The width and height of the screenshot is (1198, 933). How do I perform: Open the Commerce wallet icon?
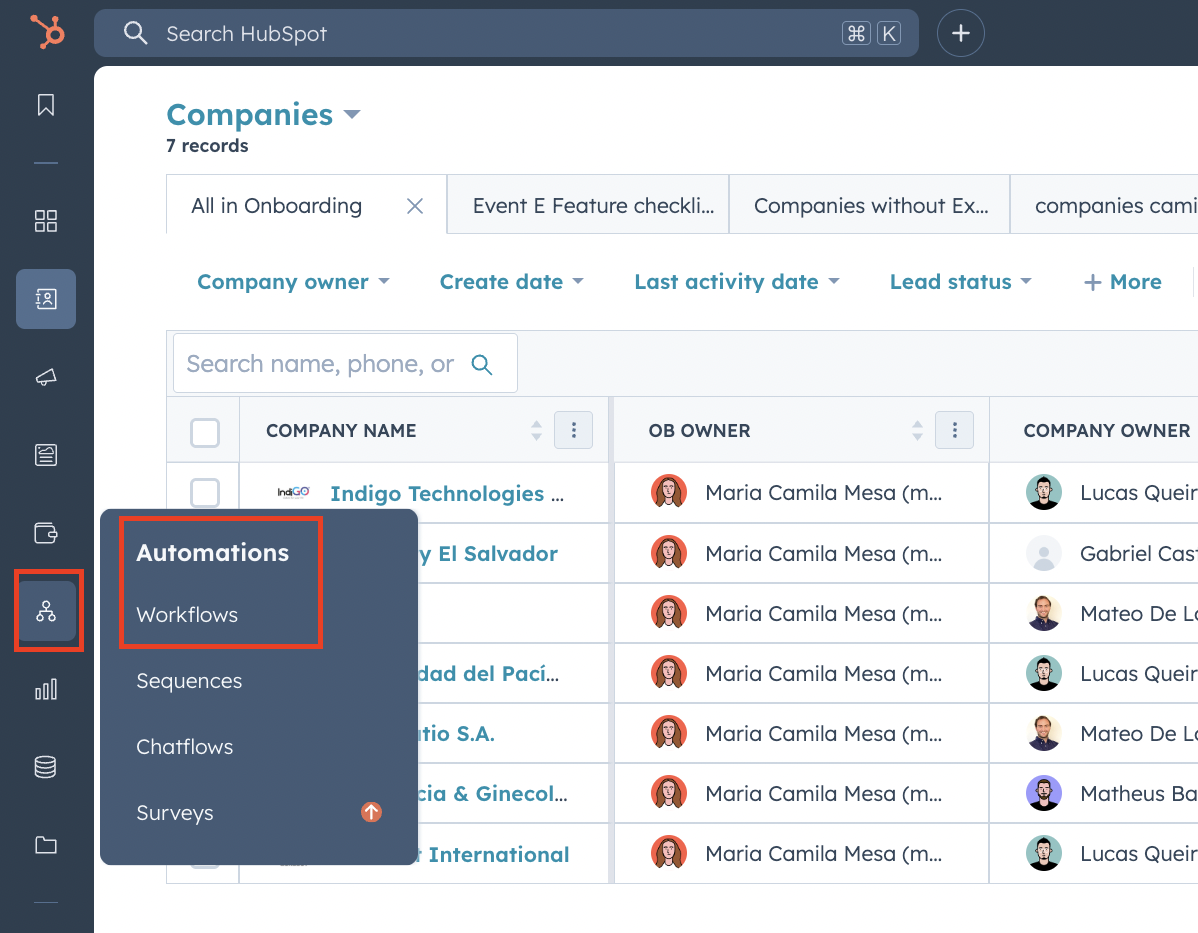click(x=46, y=533)
